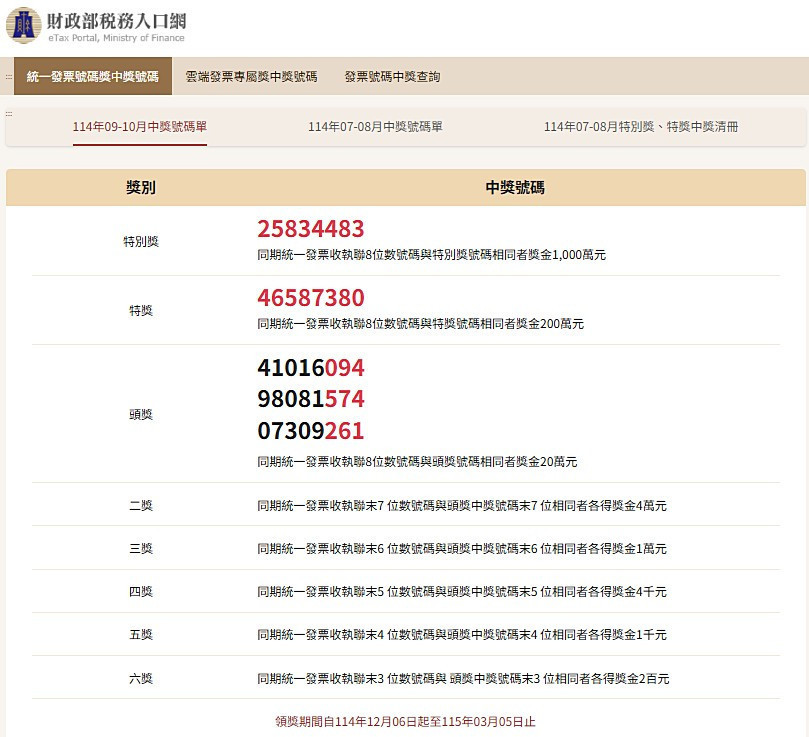
Task: Click the 特別獎 number 25834483
Action: pyautogui.click(x=310, y=229)
